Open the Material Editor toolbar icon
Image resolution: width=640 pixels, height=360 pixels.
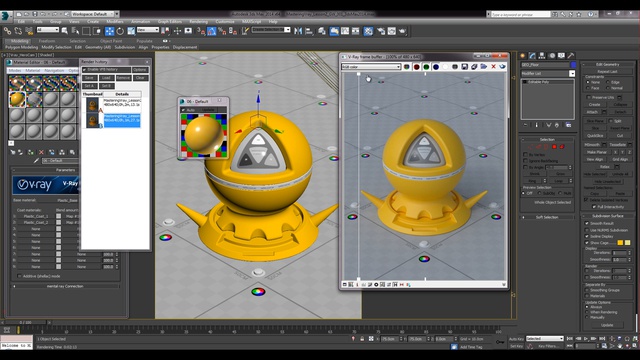click(x=368, y=31)
